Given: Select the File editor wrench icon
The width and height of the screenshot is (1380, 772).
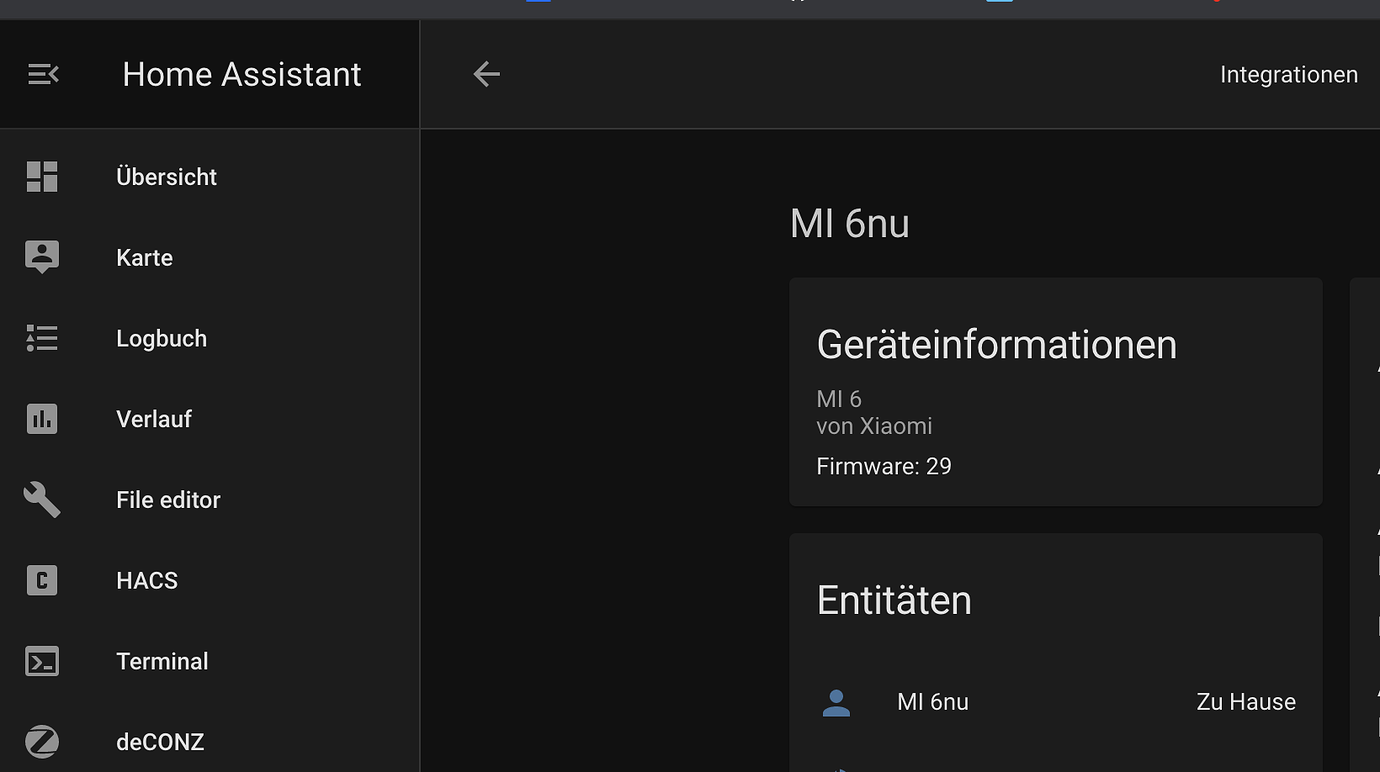Looking at the screenshot, I should [x=41, y=500].
